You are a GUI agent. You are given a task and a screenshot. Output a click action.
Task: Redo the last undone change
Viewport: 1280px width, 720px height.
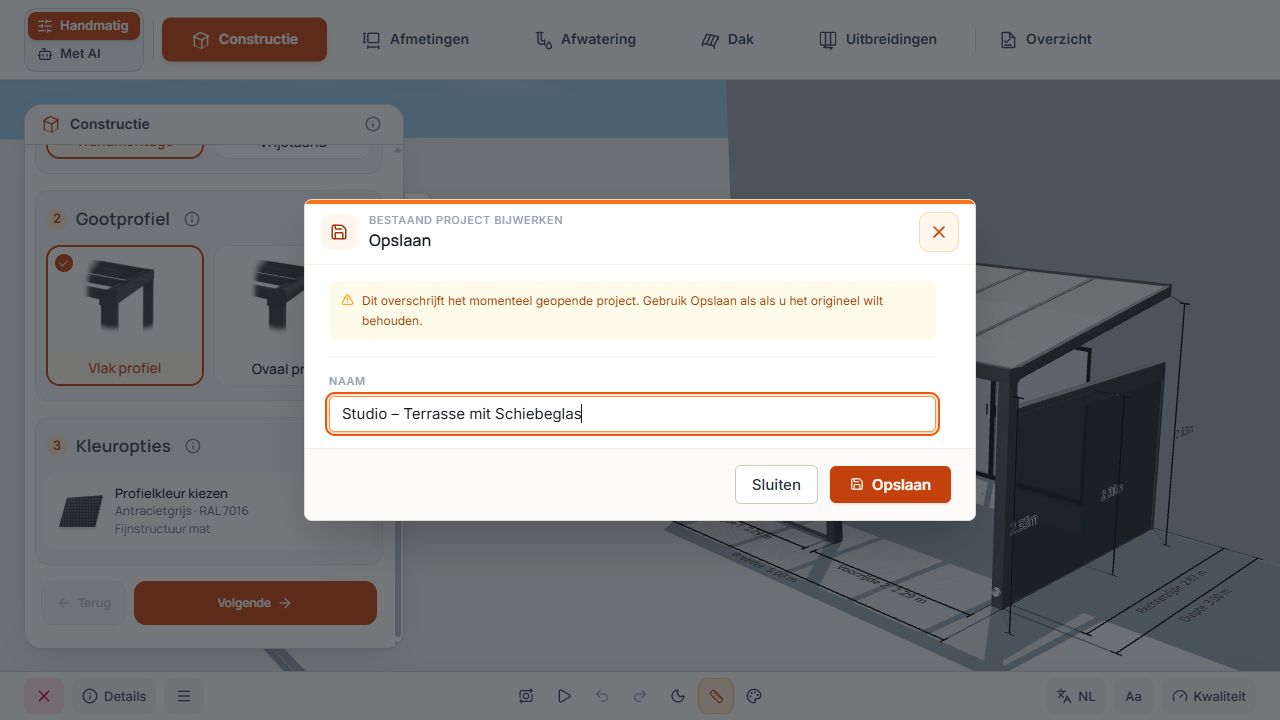point(640,696)
